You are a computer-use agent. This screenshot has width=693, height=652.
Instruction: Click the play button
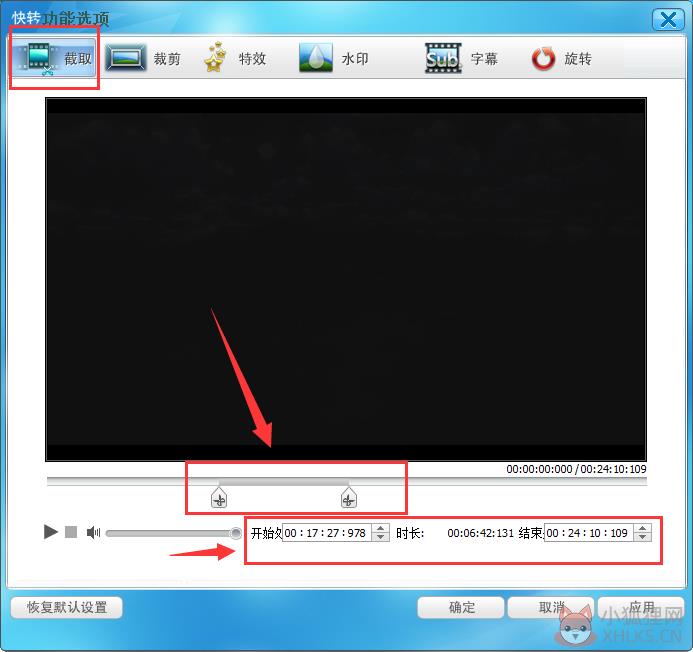[x=51, y=532]
